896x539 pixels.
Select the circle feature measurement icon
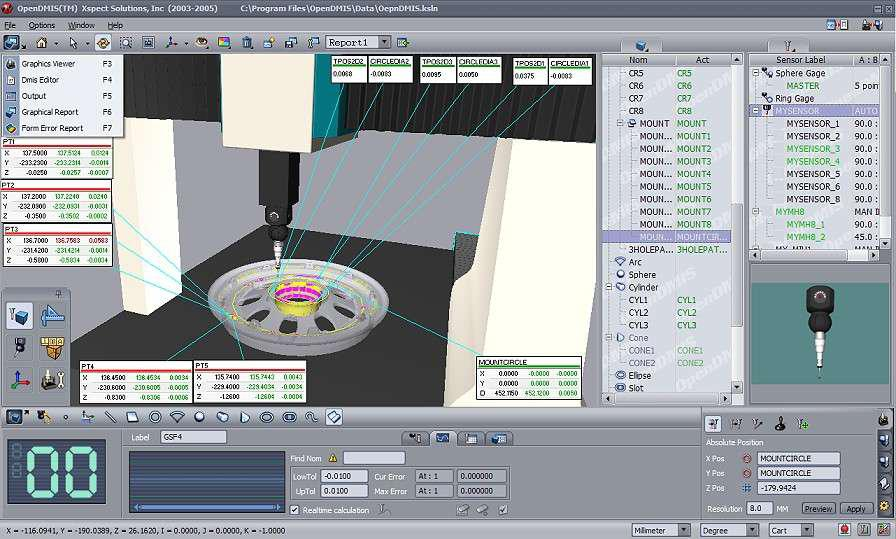point(155,416)
